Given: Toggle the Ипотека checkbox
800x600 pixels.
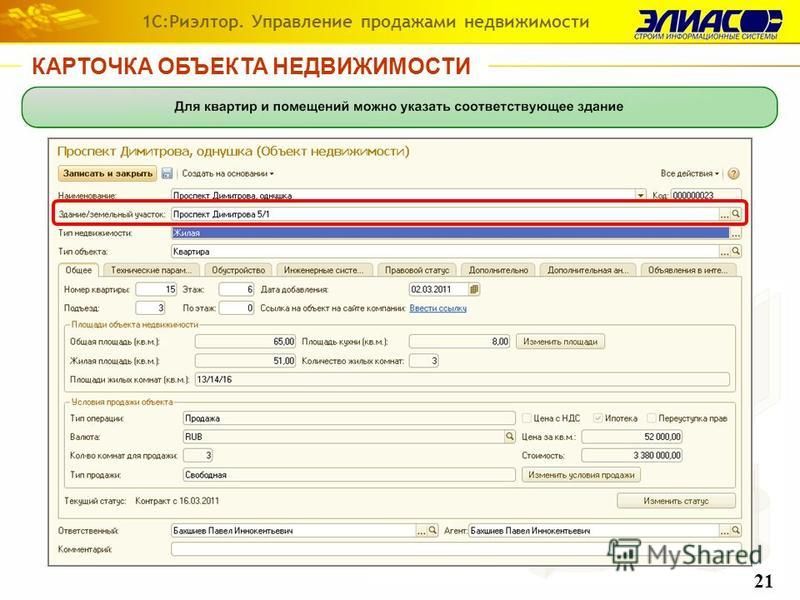Looking at the screenshot, I should click(597, 418).
